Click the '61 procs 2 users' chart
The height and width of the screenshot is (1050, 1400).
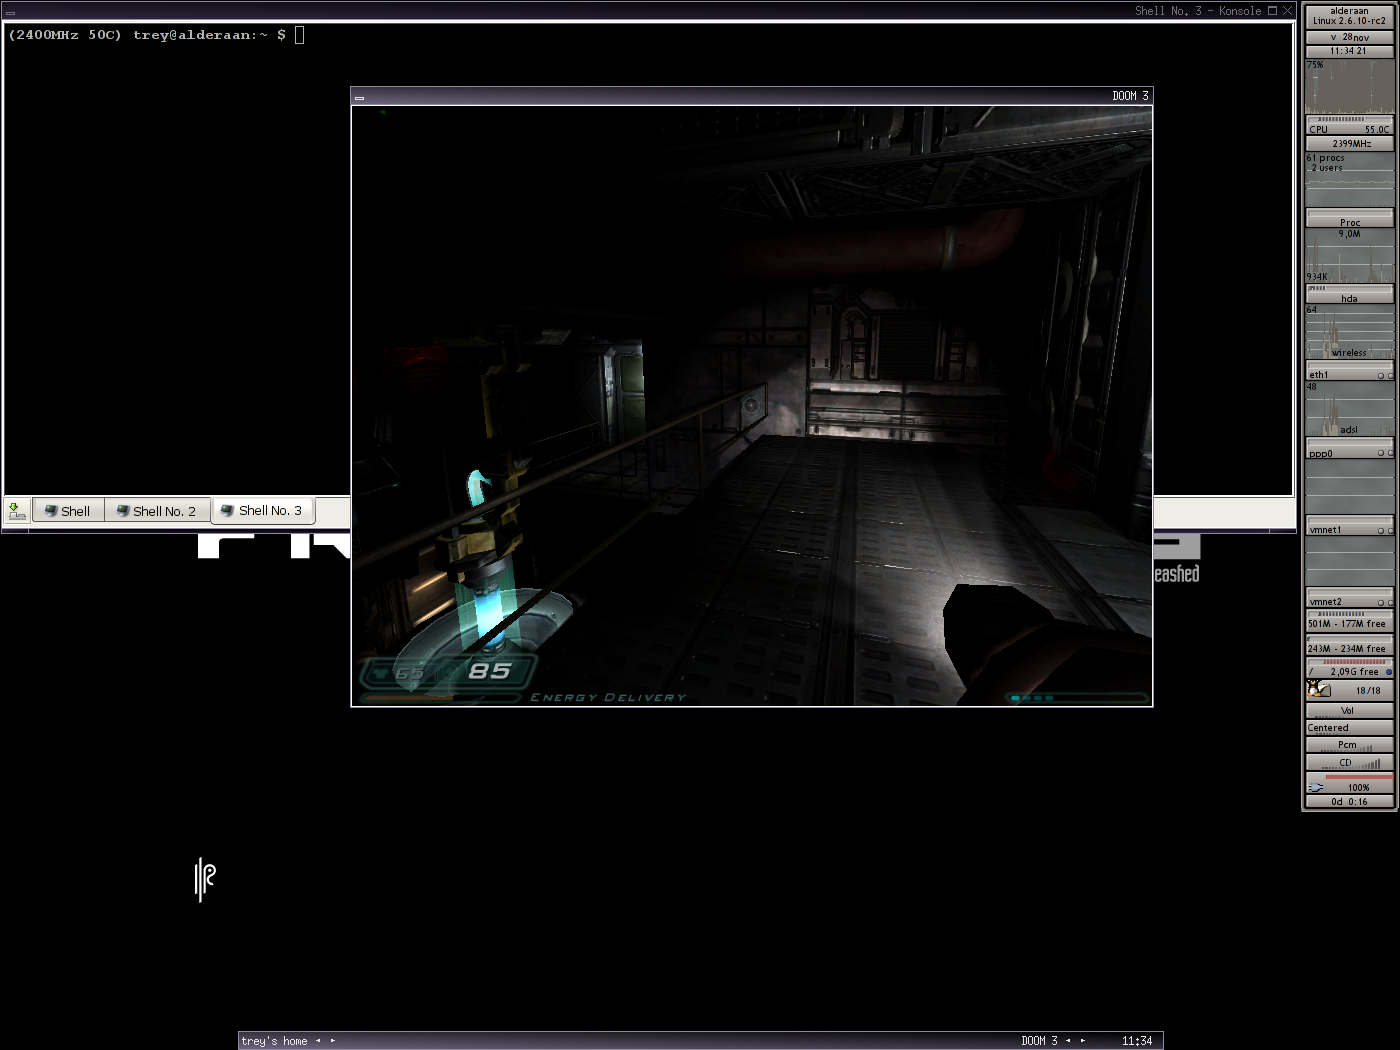[x=1349, y=180]
